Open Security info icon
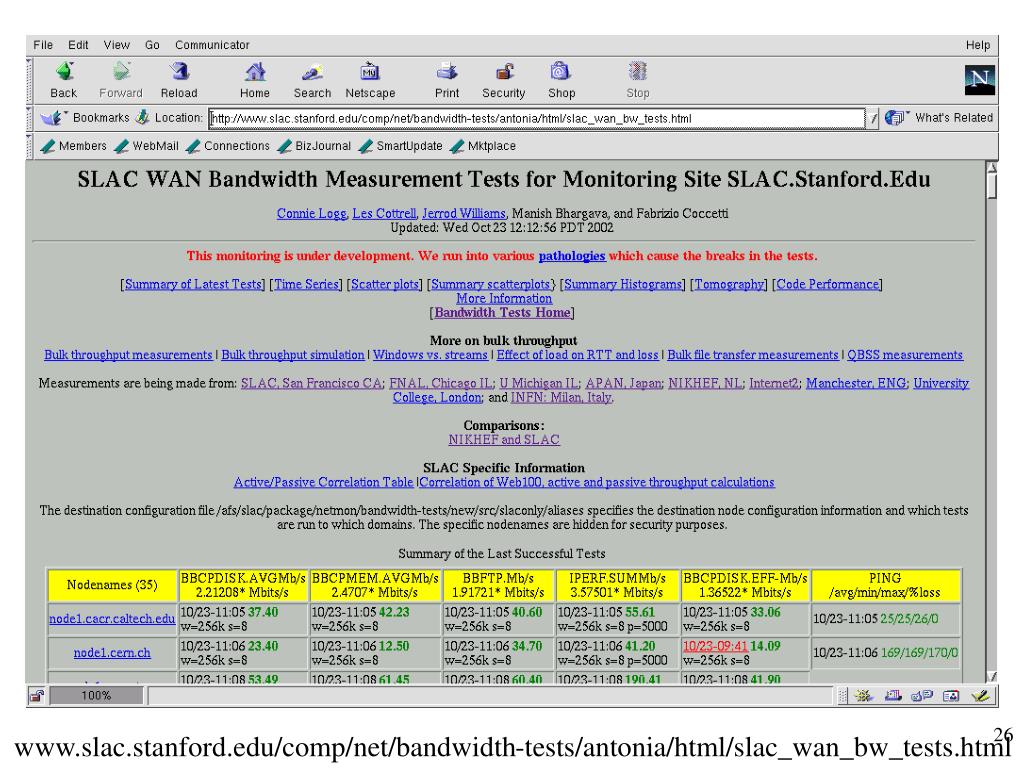Image resolution: width=1024 pixels, height=768 pixels. 504,72
